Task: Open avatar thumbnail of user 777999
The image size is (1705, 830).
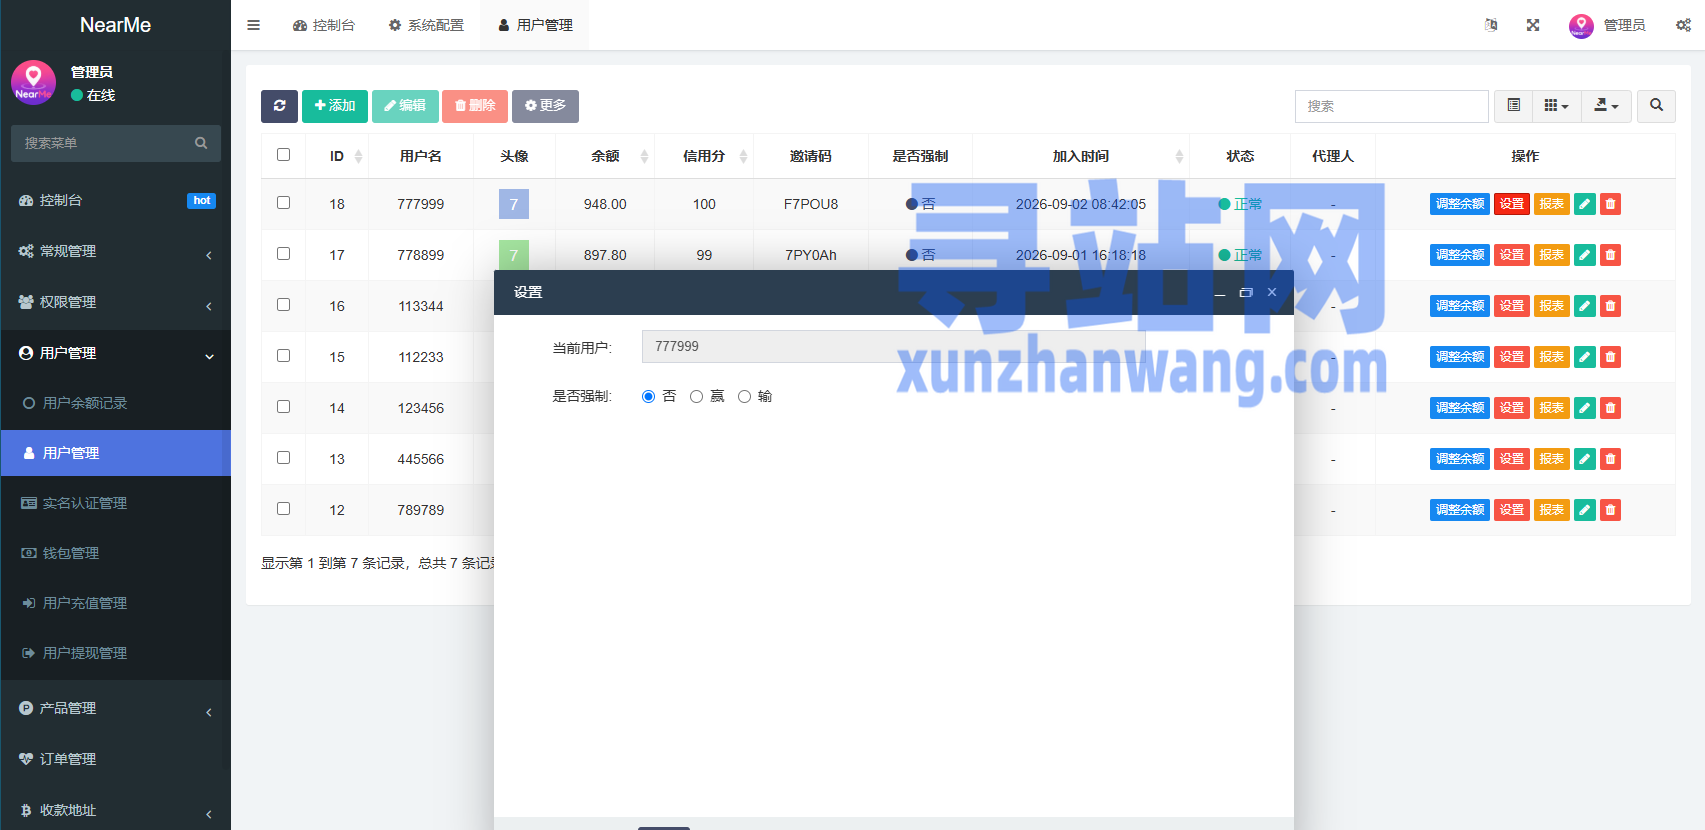Action: click(514, 204)
